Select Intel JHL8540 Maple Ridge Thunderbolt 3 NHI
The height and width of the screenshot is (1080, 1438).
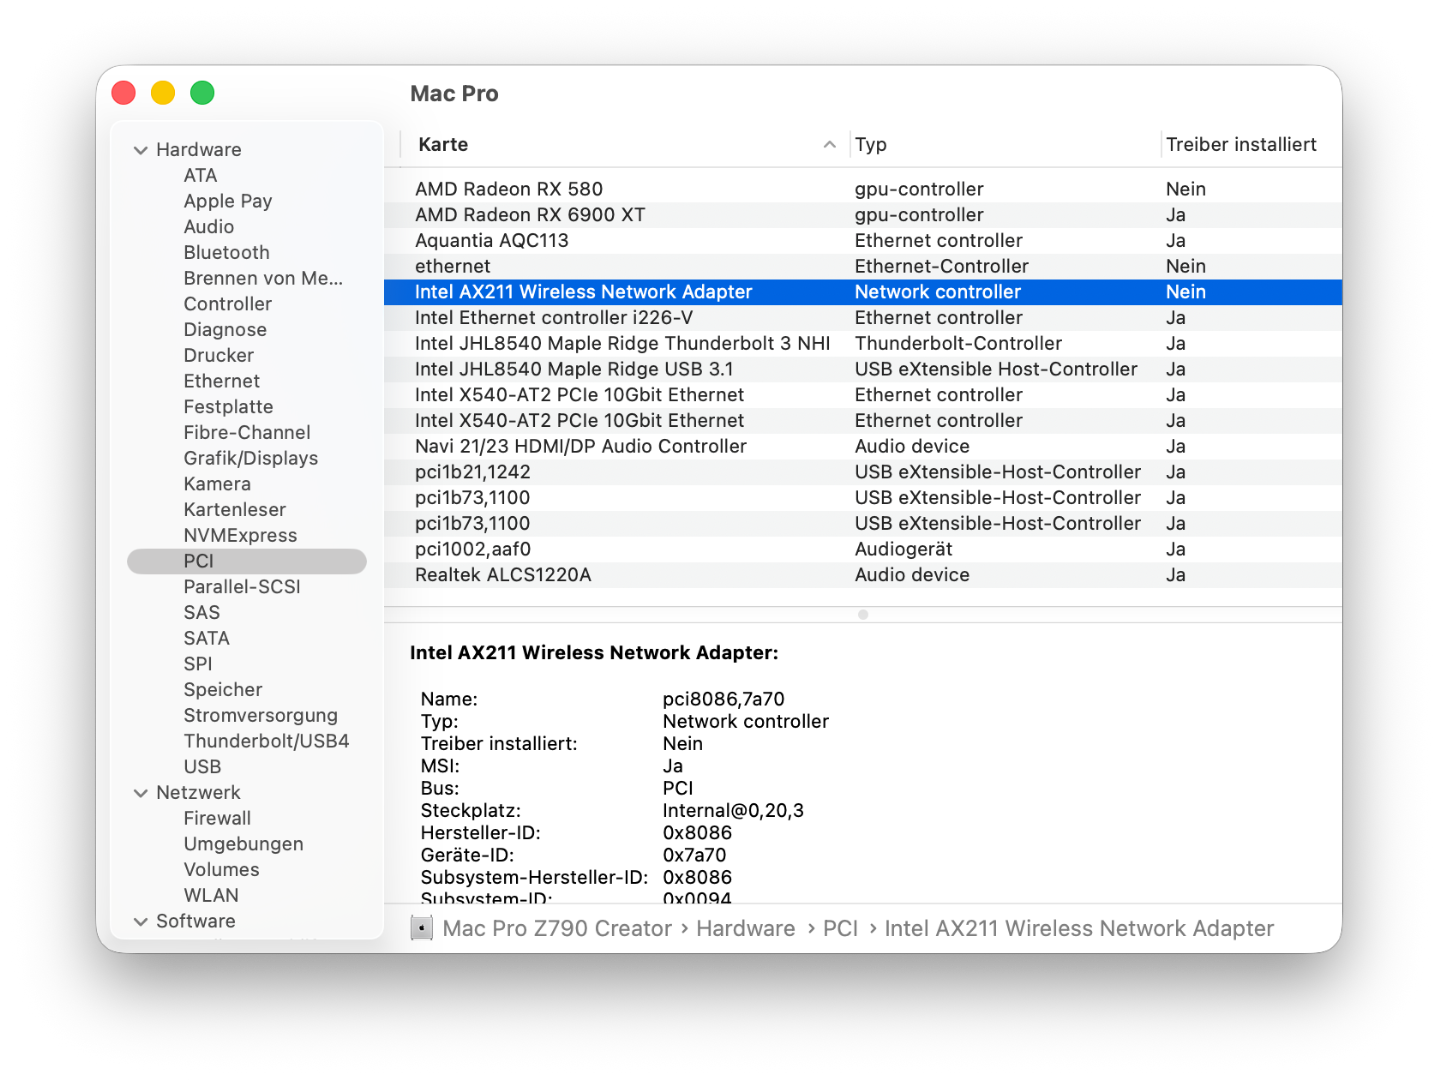click(x=863, y=344)
